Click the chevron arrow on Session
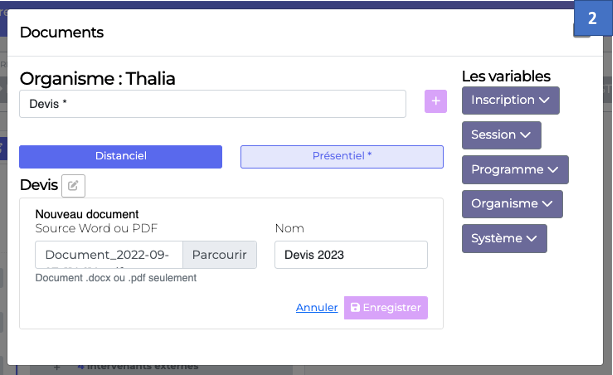 pyautogui.click(x=525, y=135)
